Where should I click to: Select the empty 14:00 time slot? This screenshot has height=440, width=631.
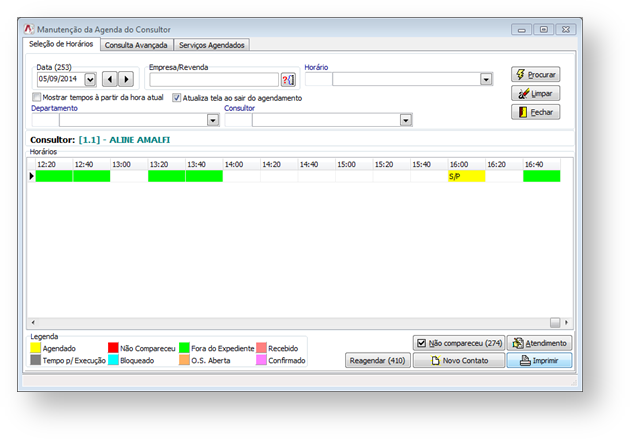[241, 176]
